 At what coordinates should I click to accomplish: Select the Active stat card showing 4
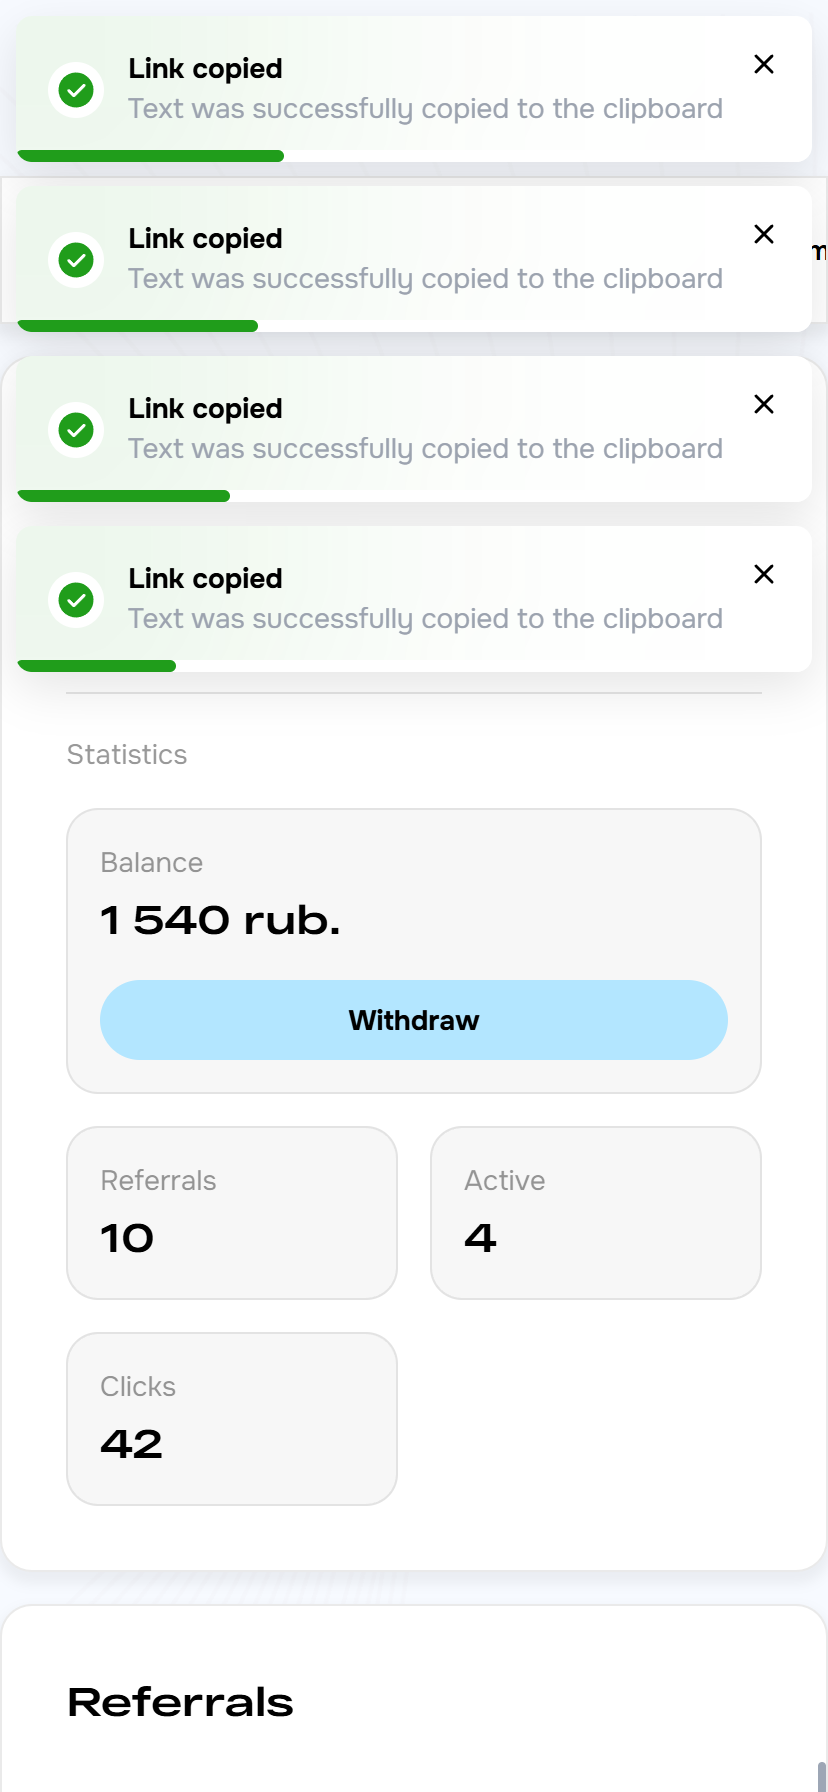(x=595, y=1212)
